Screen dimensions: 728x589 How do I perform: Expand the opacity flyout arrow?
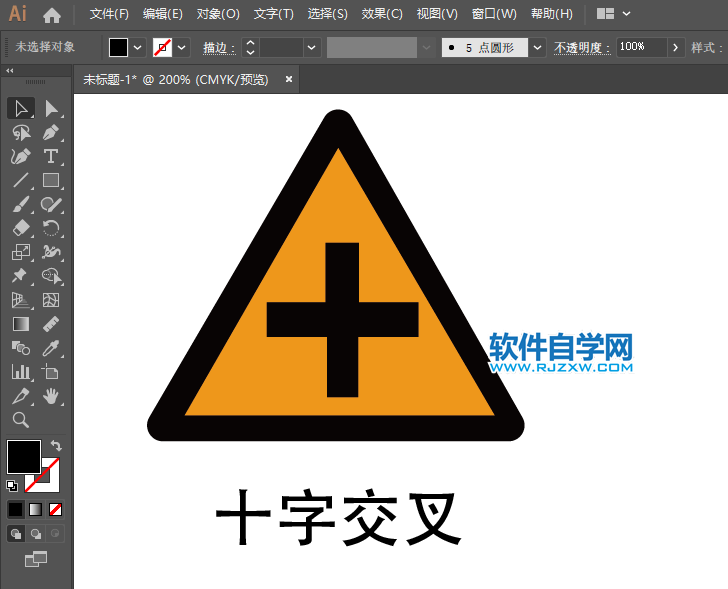click(676, 47)
